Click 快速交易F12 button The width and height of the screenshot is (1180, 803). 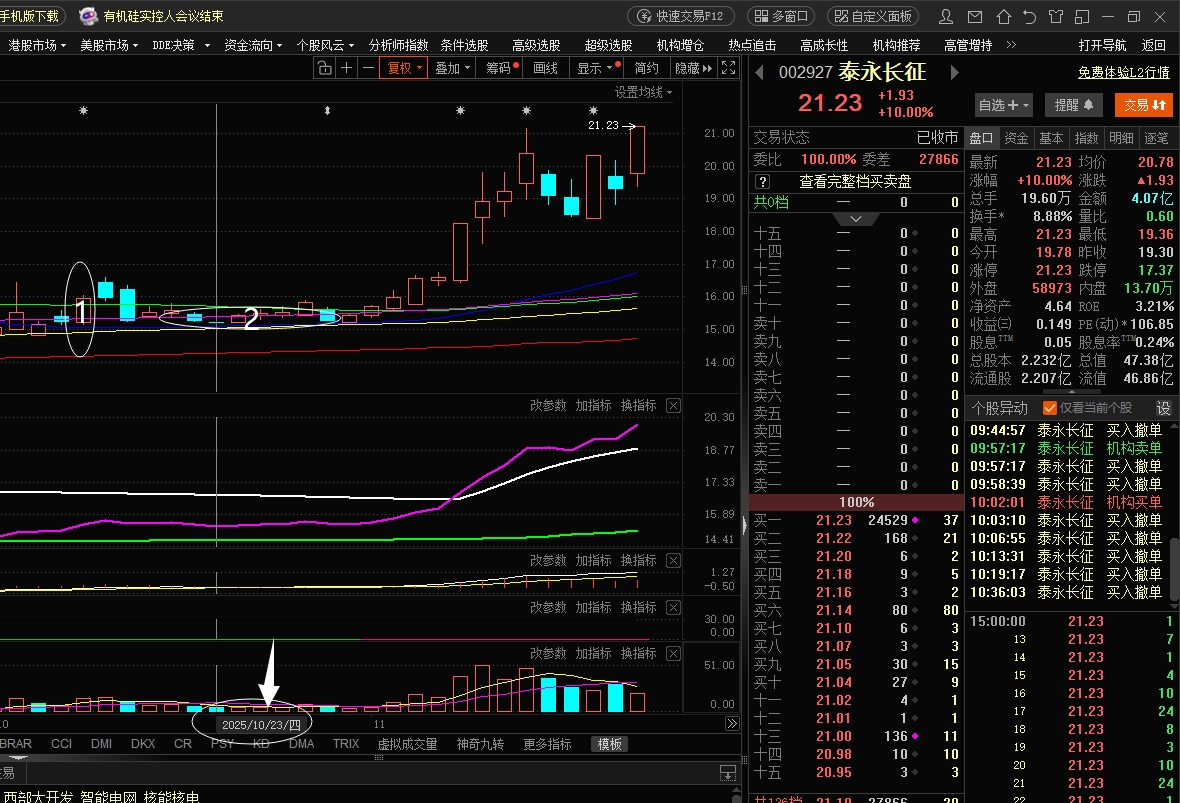(x=680, y=16)
